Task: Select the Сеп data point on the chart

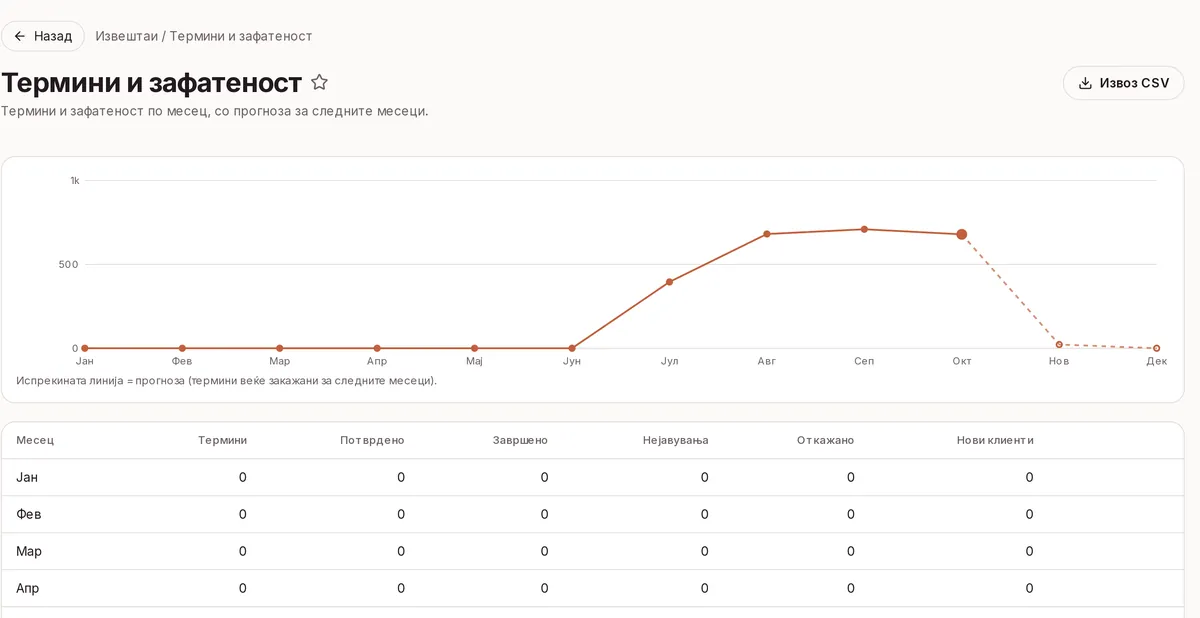Action: [x=864, y=229]
